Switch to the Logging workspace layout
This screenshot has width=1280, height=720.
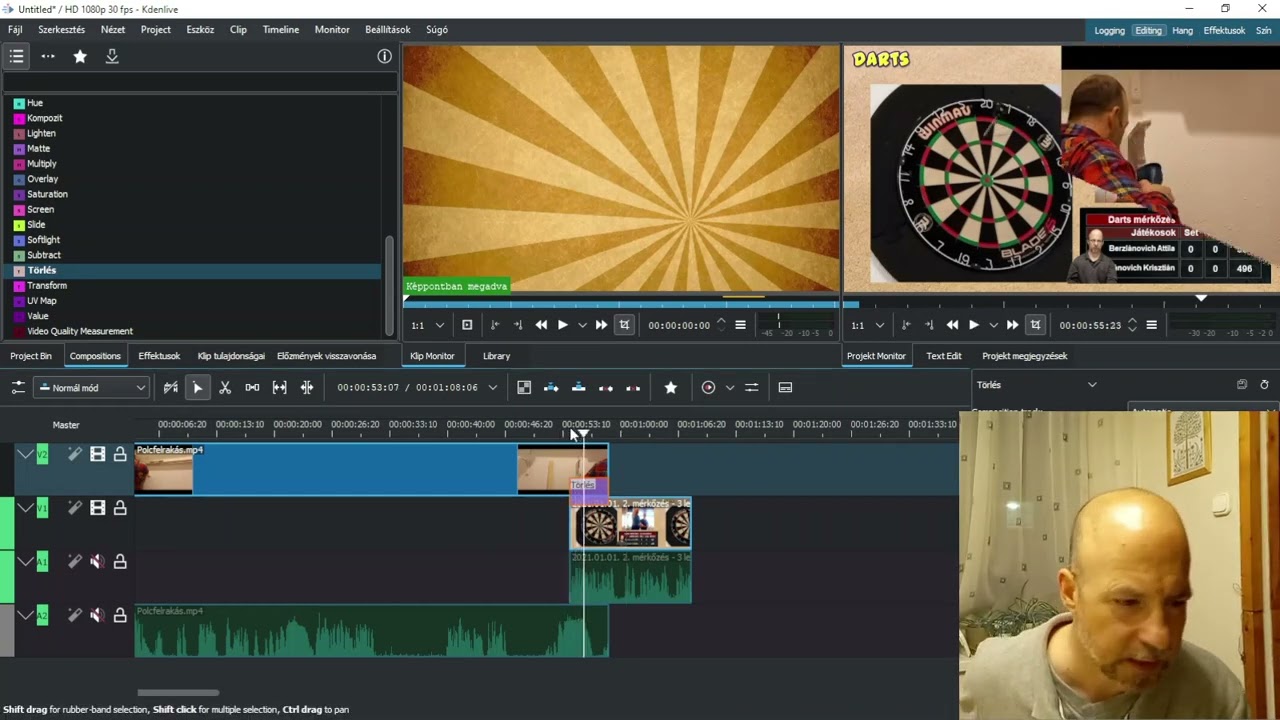point(1109,31)
